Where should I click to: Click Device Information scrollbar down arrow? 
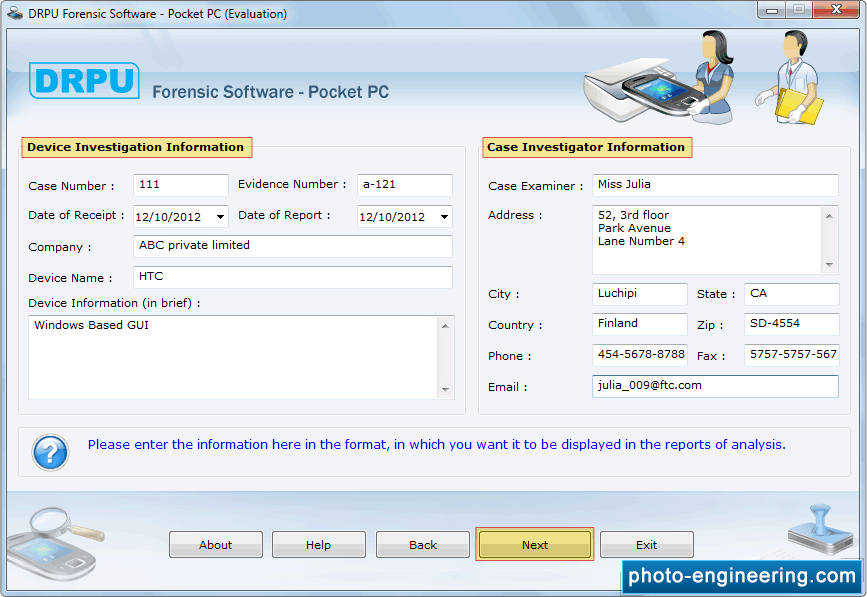pos(445,390)
